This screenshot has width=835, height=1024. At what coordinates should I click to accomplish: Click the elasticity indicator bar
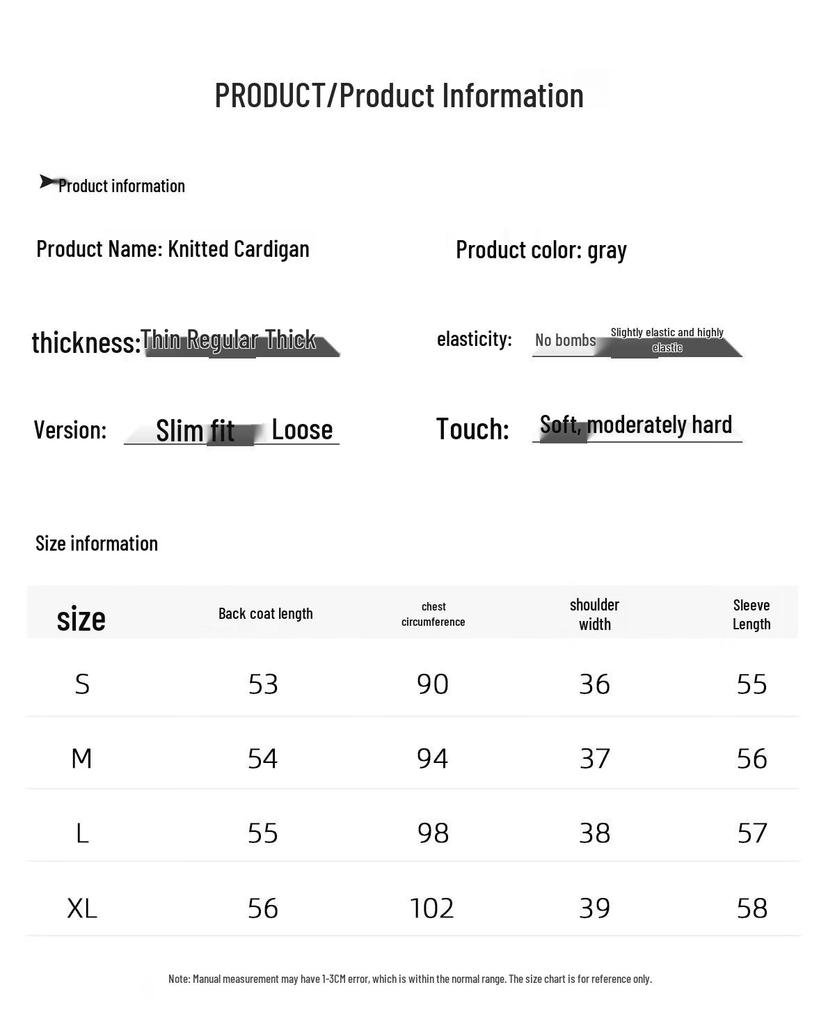click(637, 342)
